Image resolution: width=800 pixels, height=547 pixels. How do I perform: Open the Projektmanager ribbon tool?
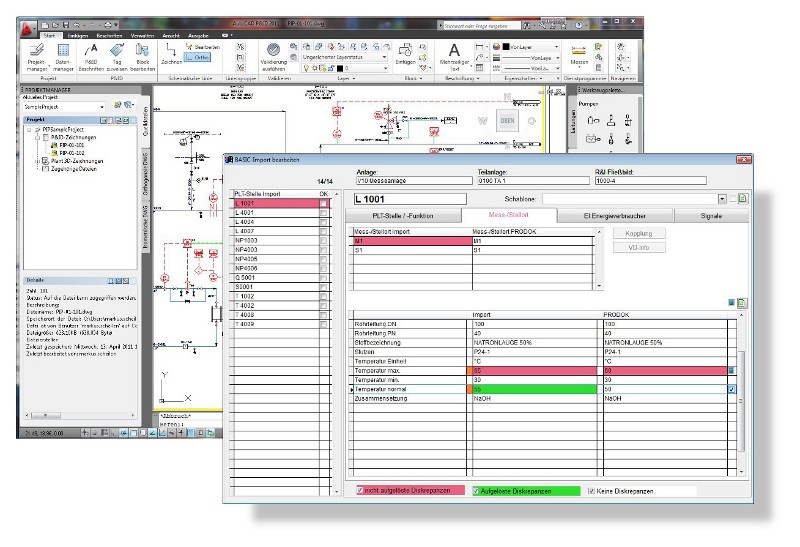[37, 57]
